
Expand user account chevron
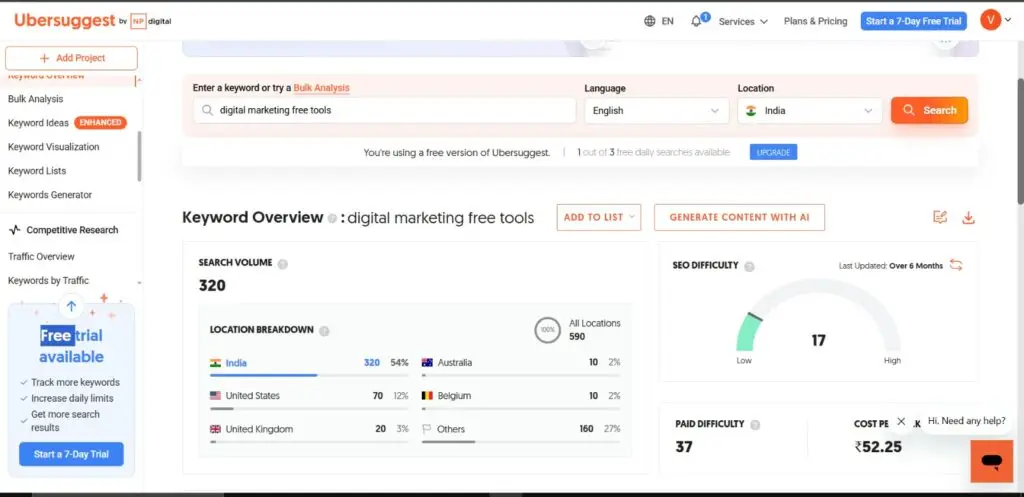[x=1008, y=20]
